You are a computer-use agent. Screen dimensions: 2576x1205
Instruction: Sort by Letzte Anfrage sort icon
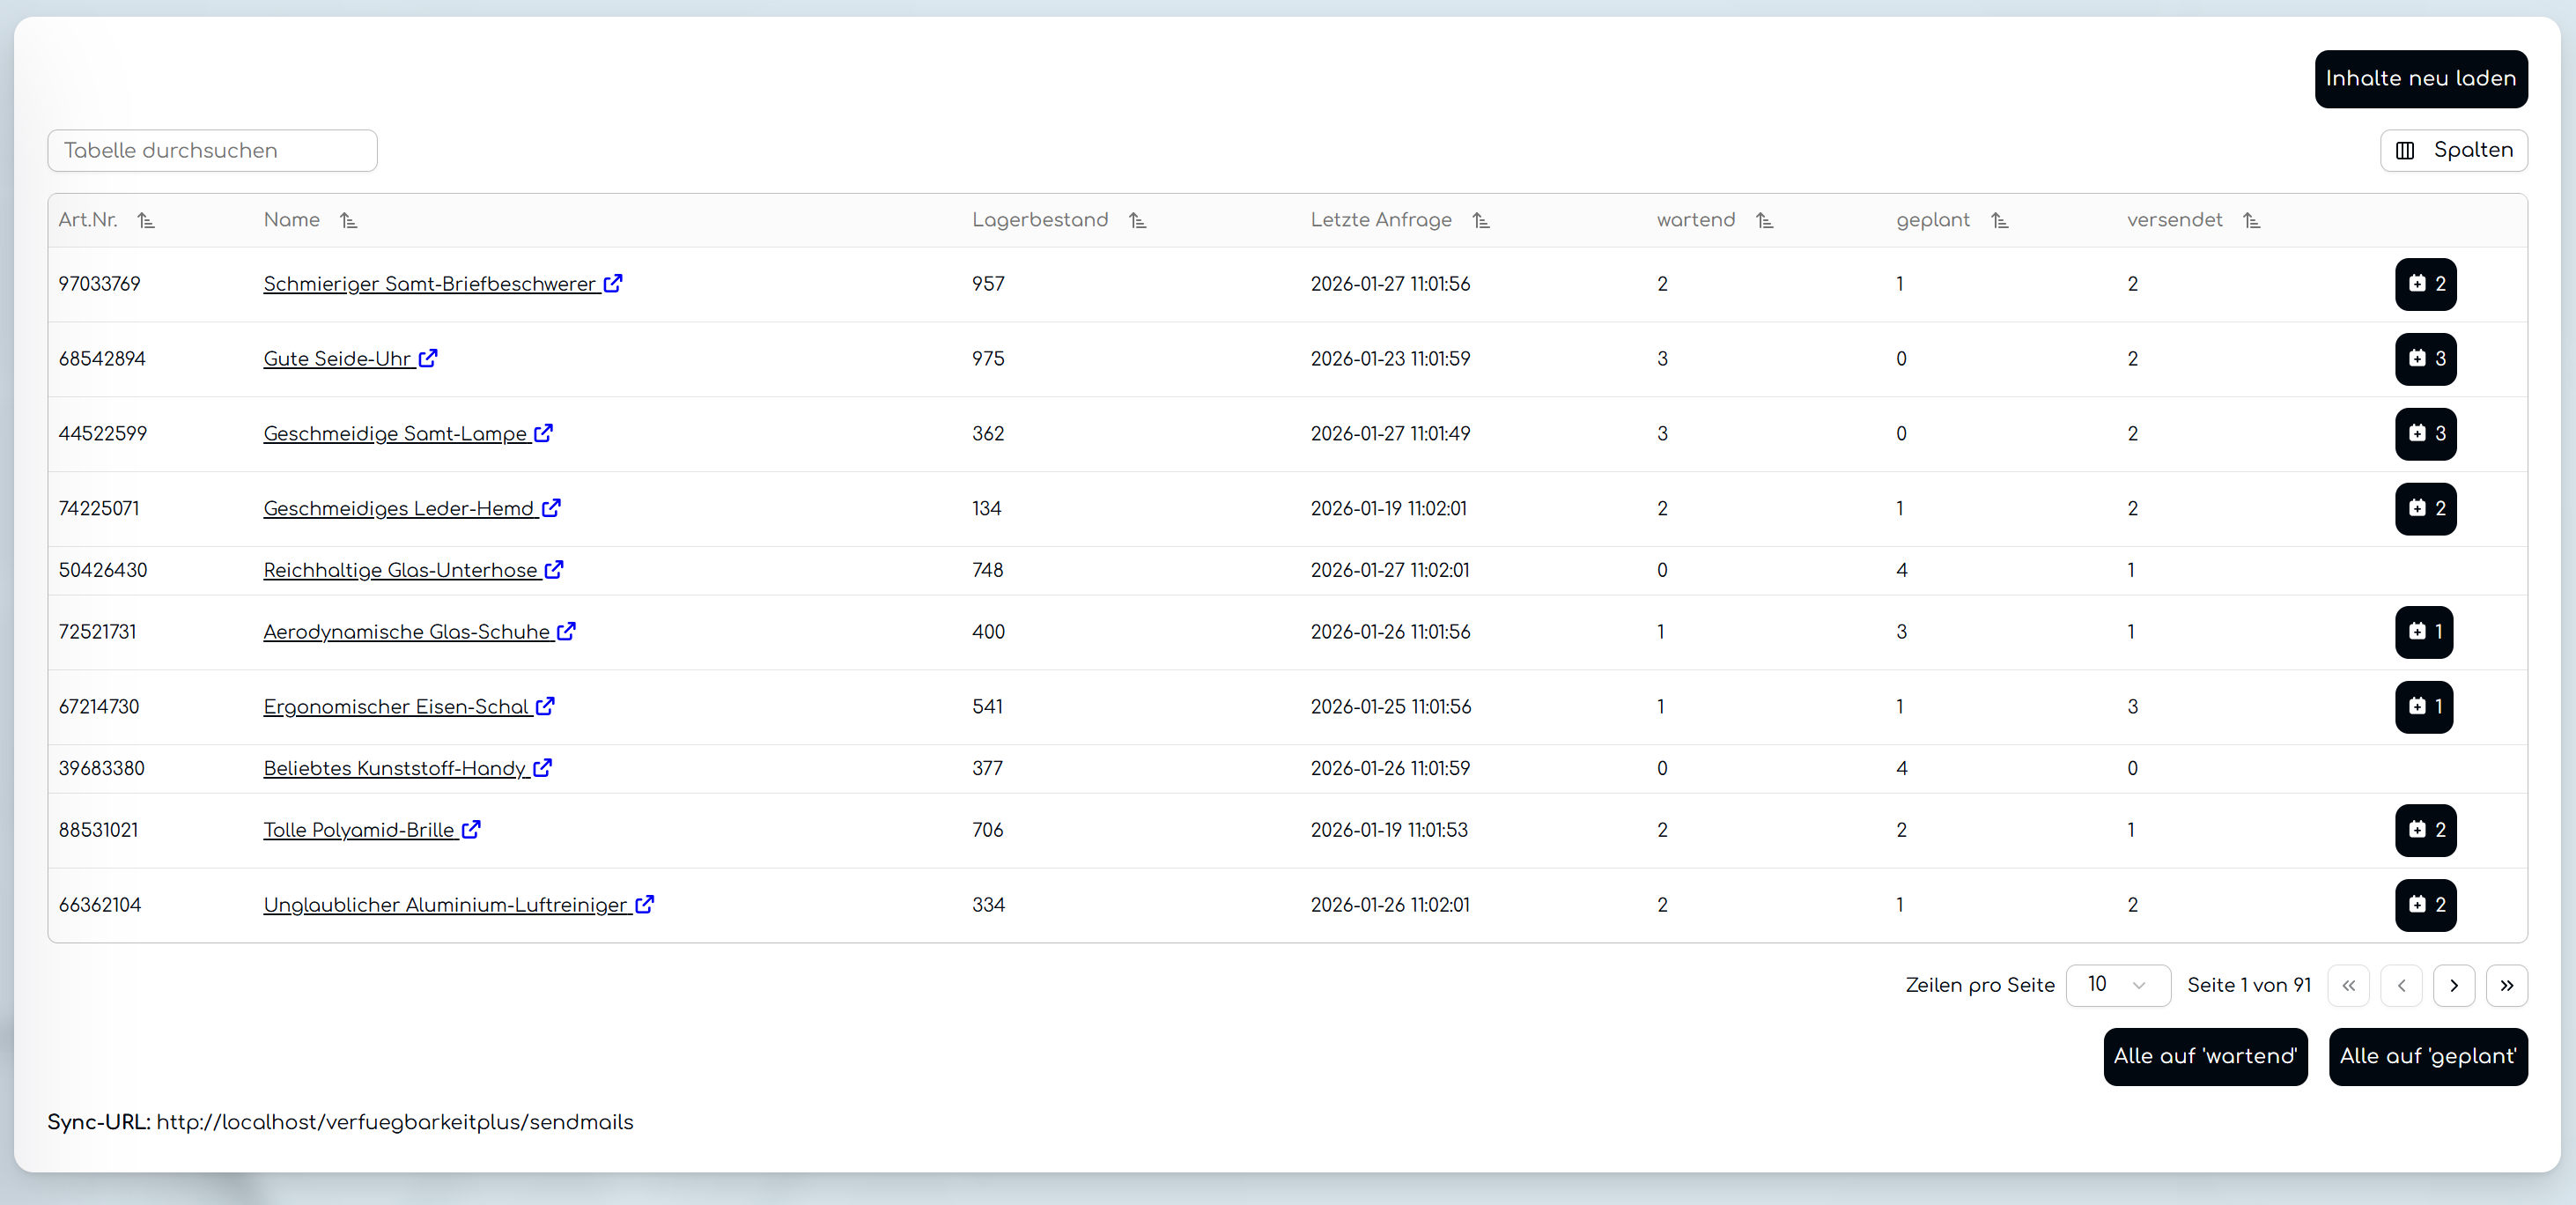click(1481, 221)
